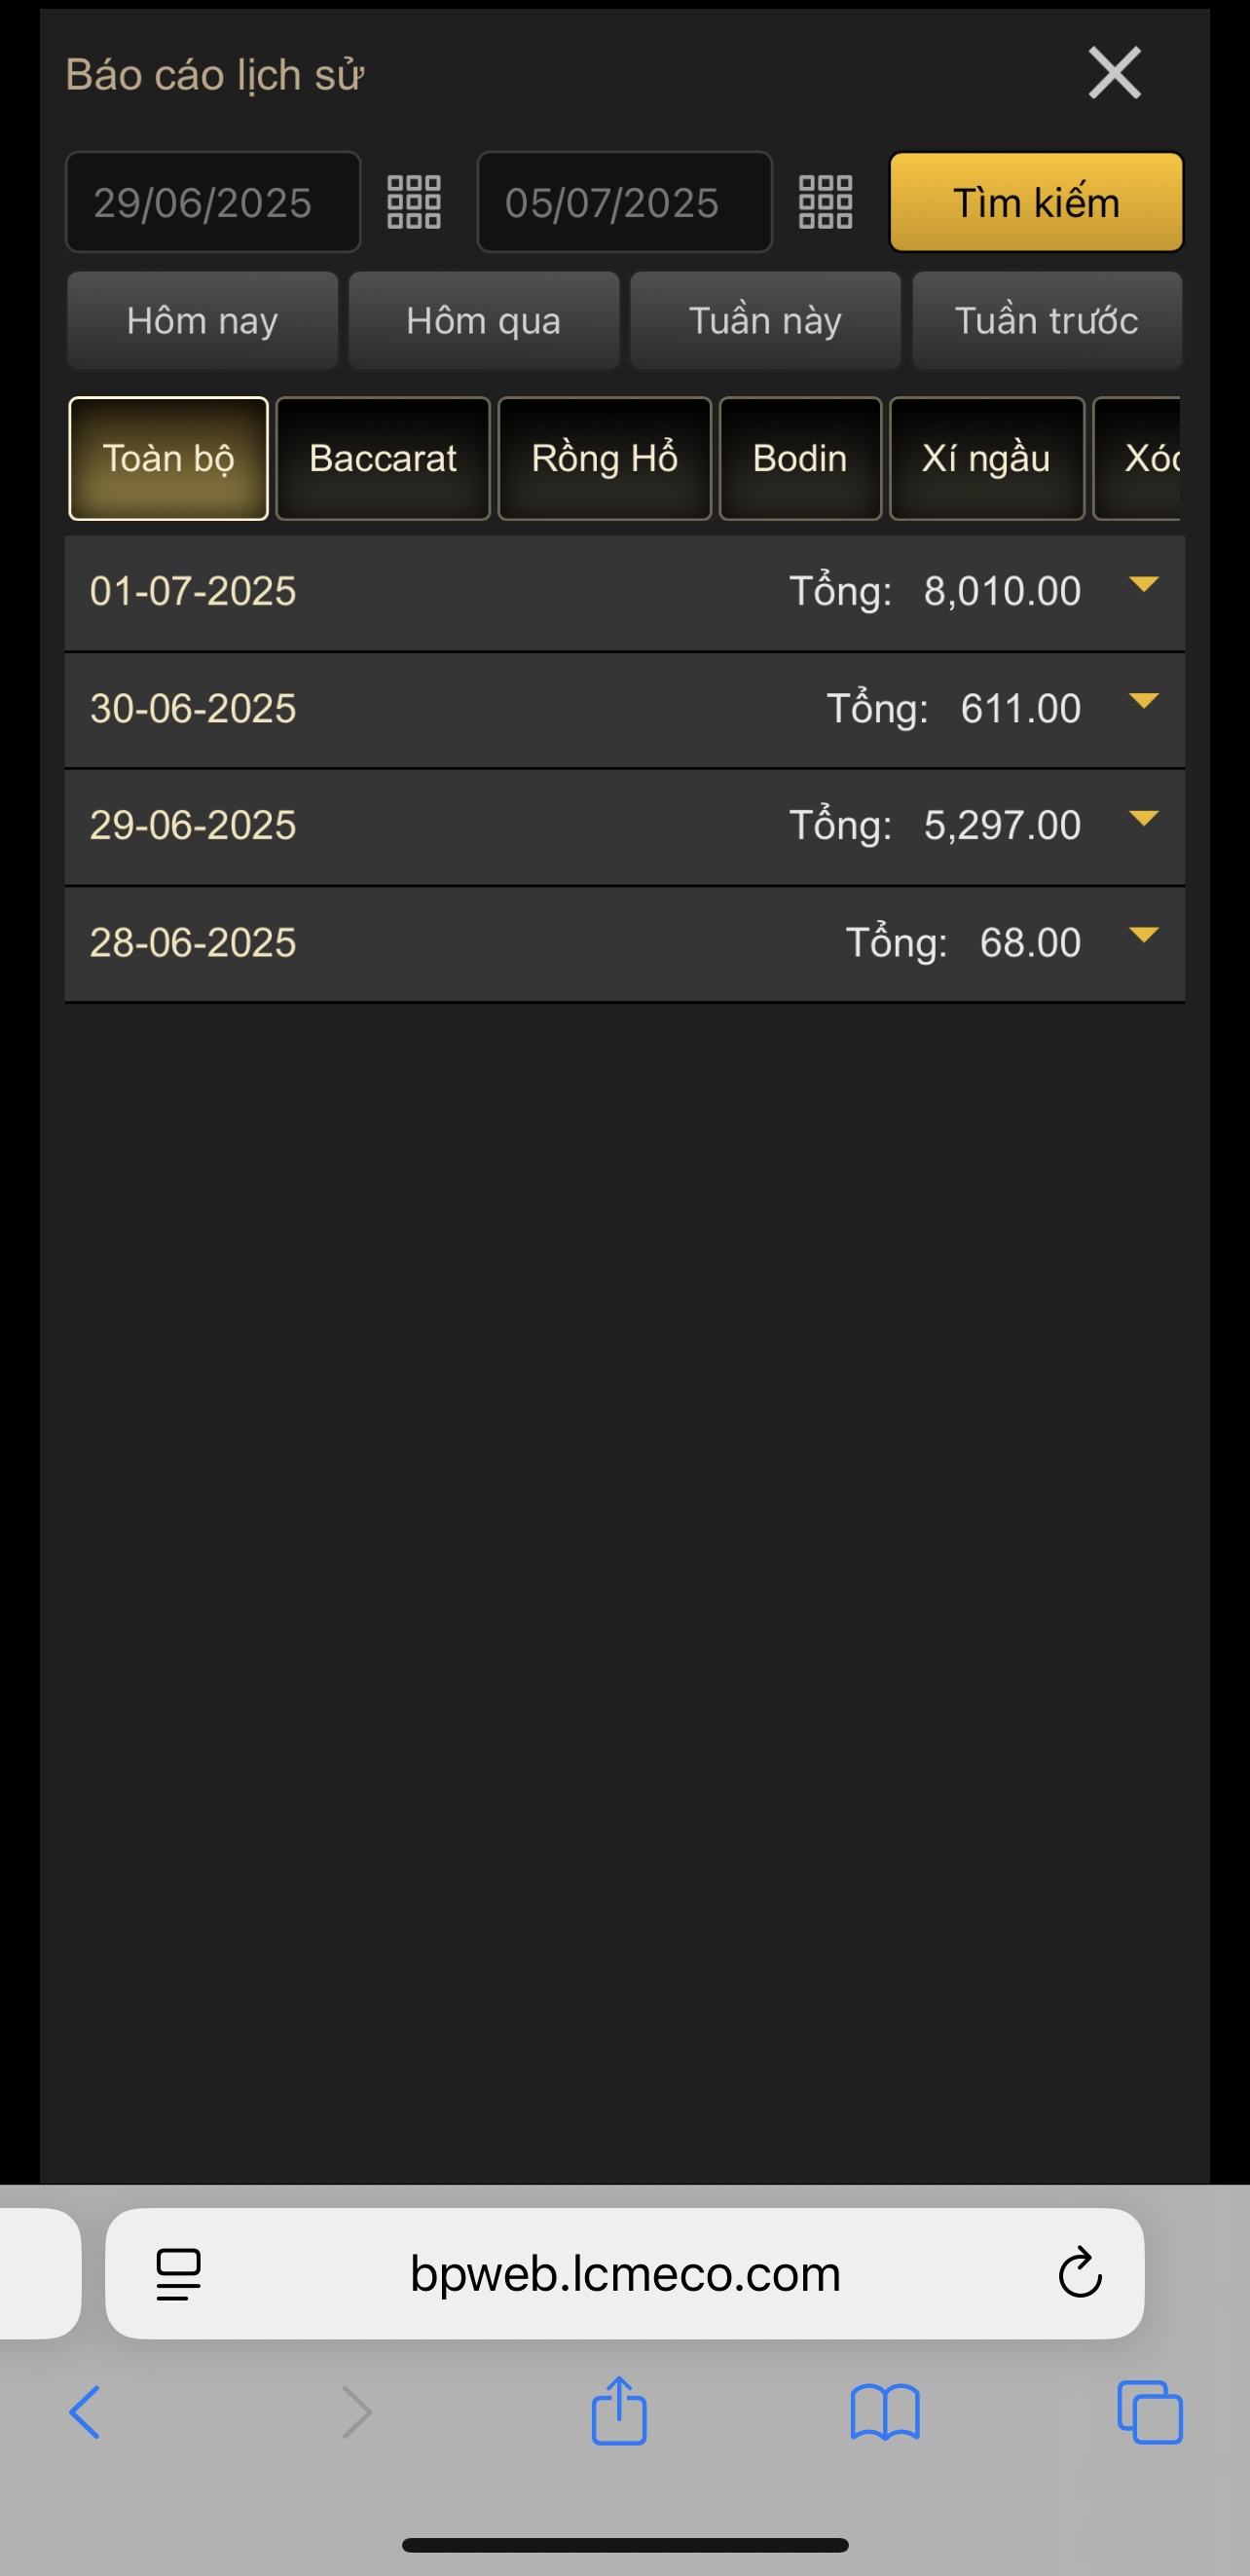Image resolution: width=1250 pixels, height=2576 pixels.
Task: Select the Baccarat game tab
Action: pyautogui.click(x=383, y=459)
